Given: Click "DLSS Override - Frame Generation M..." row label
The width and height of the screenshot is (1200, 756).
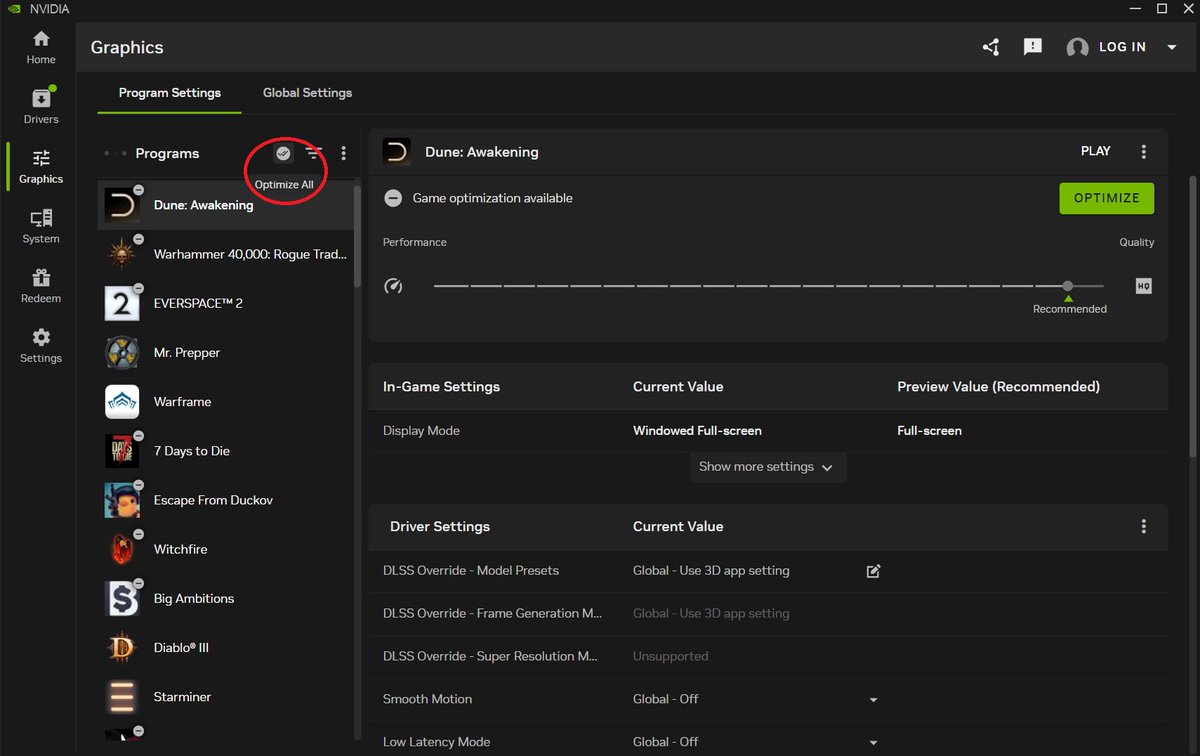Looking at the screenshot, I should tap(493, 614).
